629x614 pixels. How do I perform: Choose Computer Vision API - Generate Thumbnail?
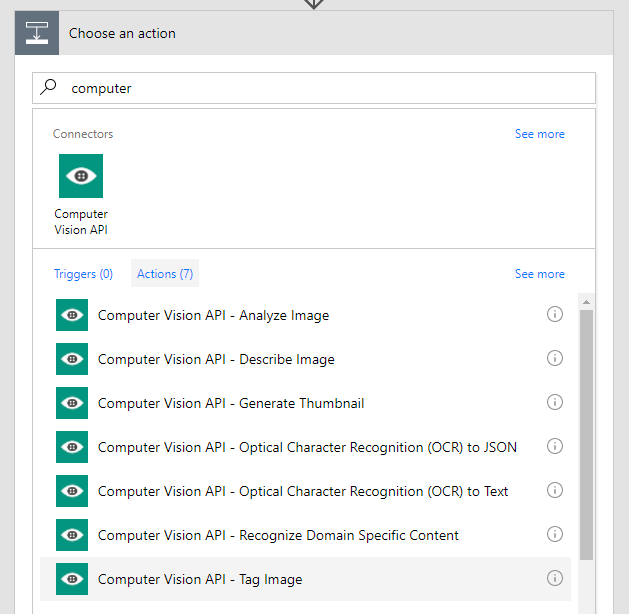pyautogui.click(x=305, y=403)
